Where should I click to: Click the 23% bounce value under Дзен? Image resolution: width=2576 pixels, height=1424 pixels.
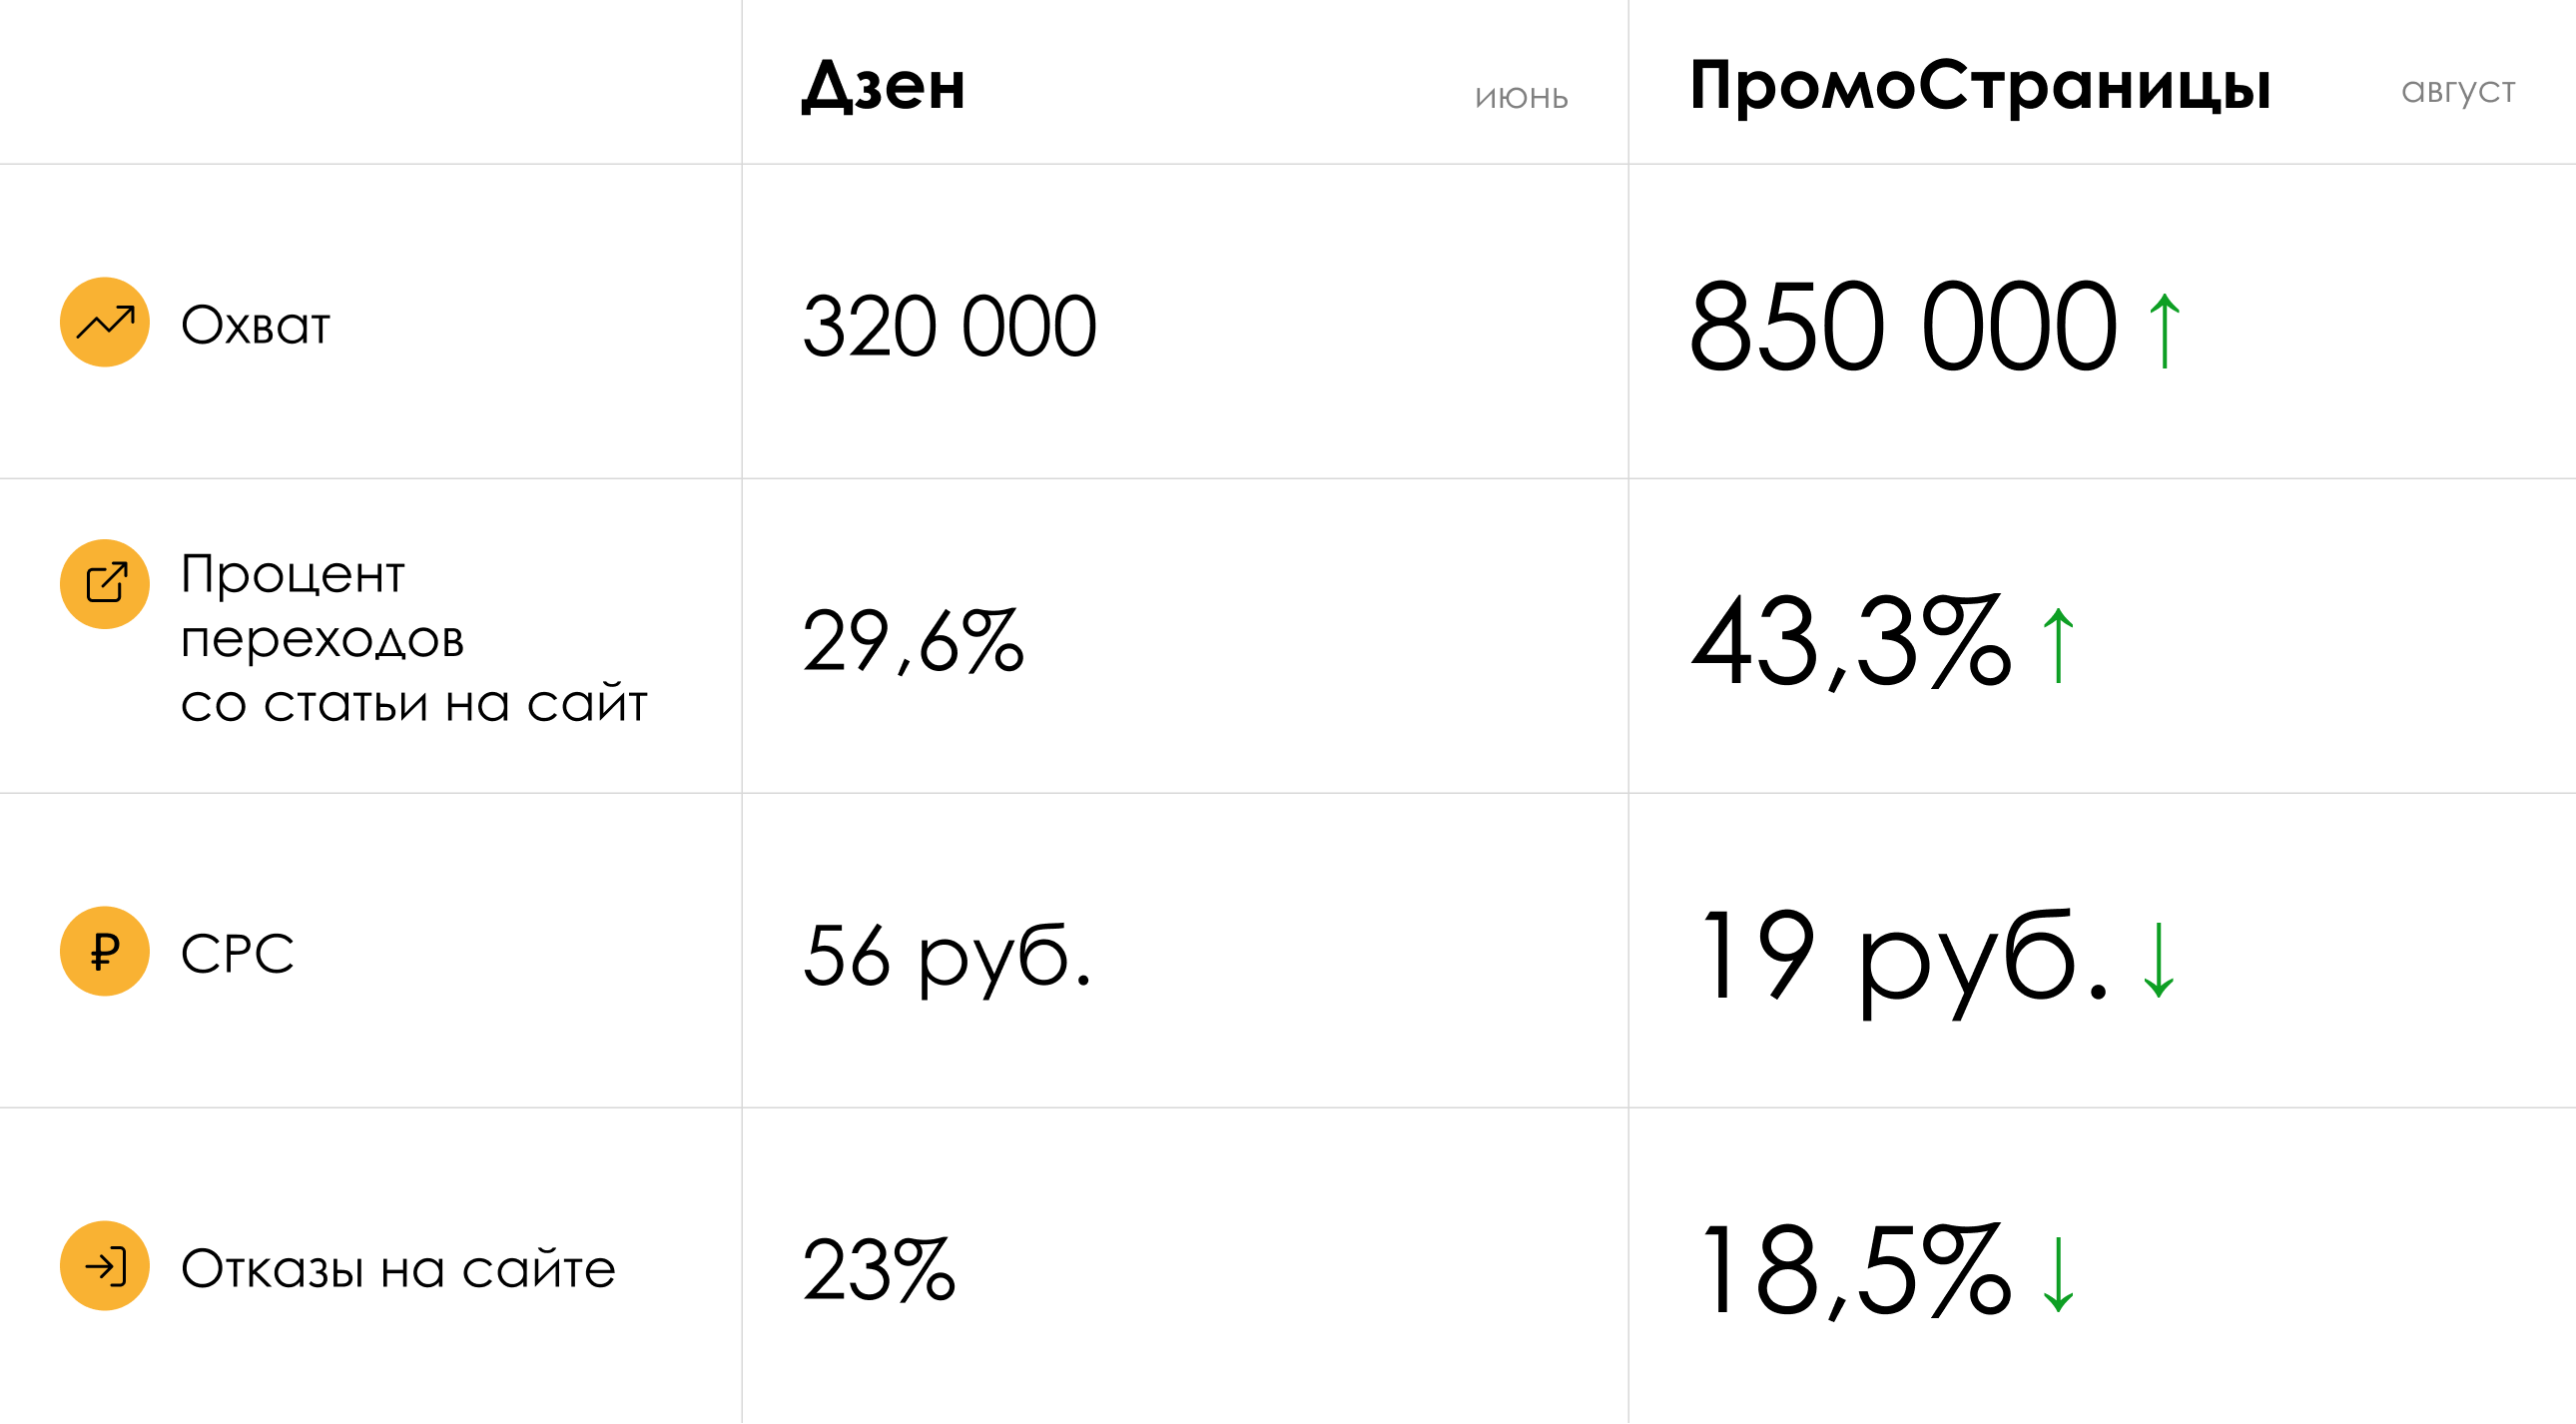(879, 1270)
